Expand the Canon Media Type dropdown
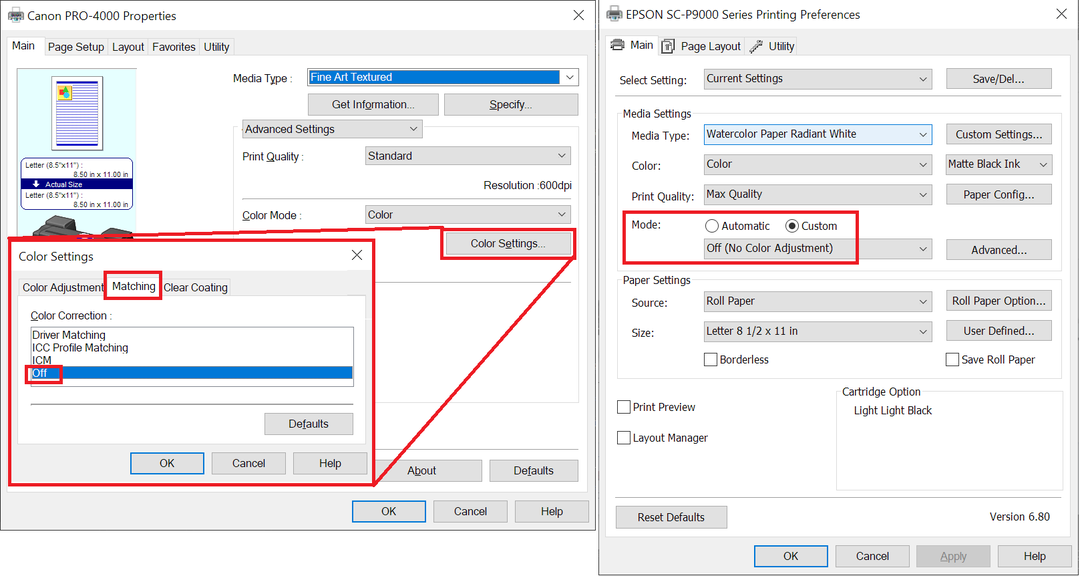1080x576 pixels. pos(569,77)
